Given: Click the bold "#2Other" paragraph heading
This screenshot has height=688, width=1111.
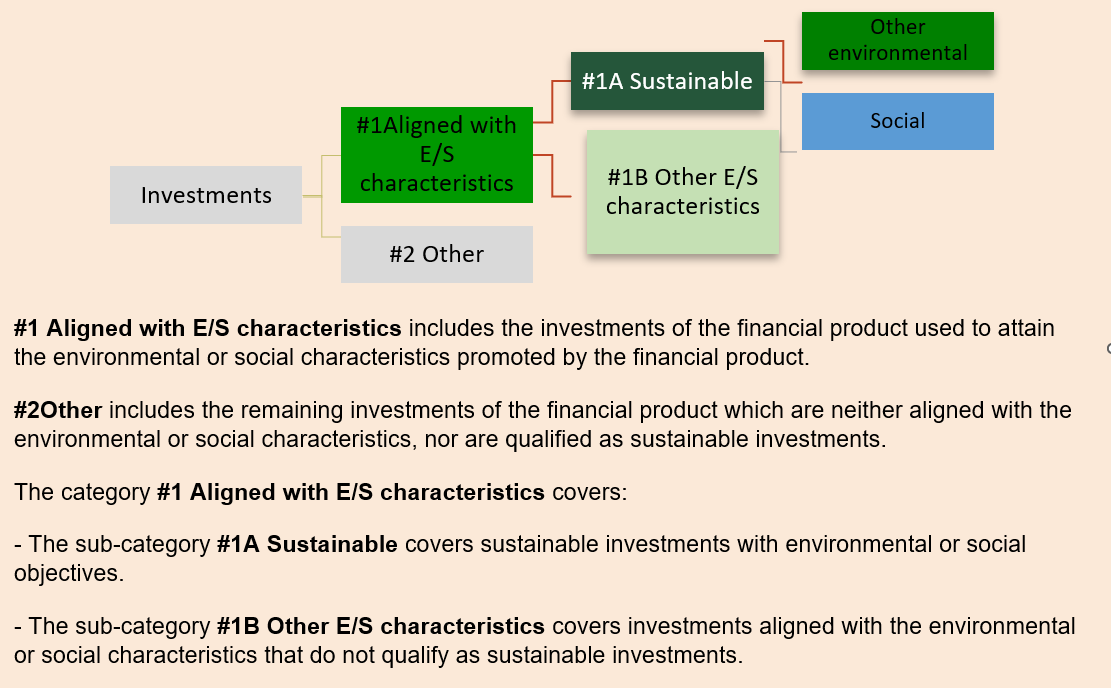Looking at the screenshot, I should click(58, 410).
